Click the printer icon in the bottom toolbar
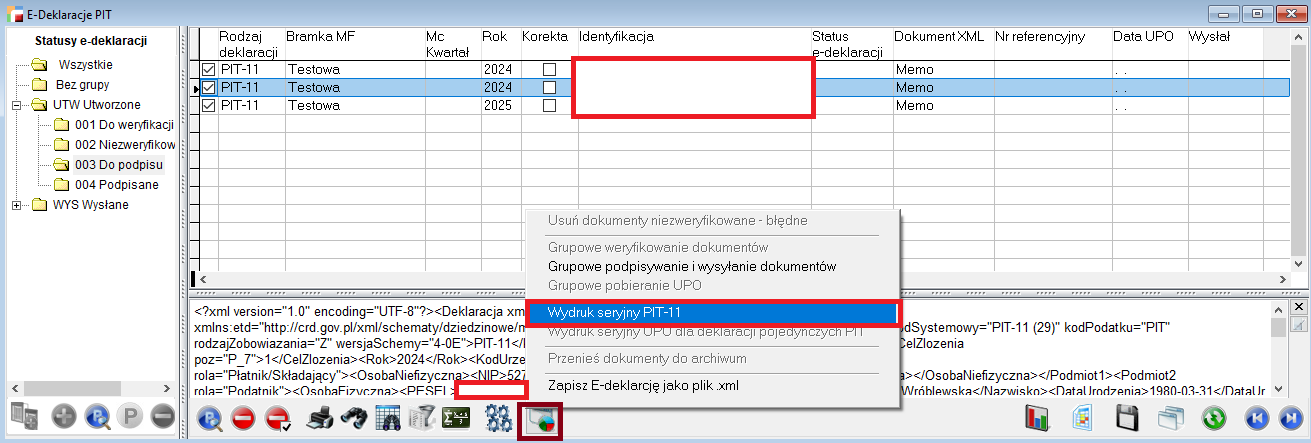 319,419
